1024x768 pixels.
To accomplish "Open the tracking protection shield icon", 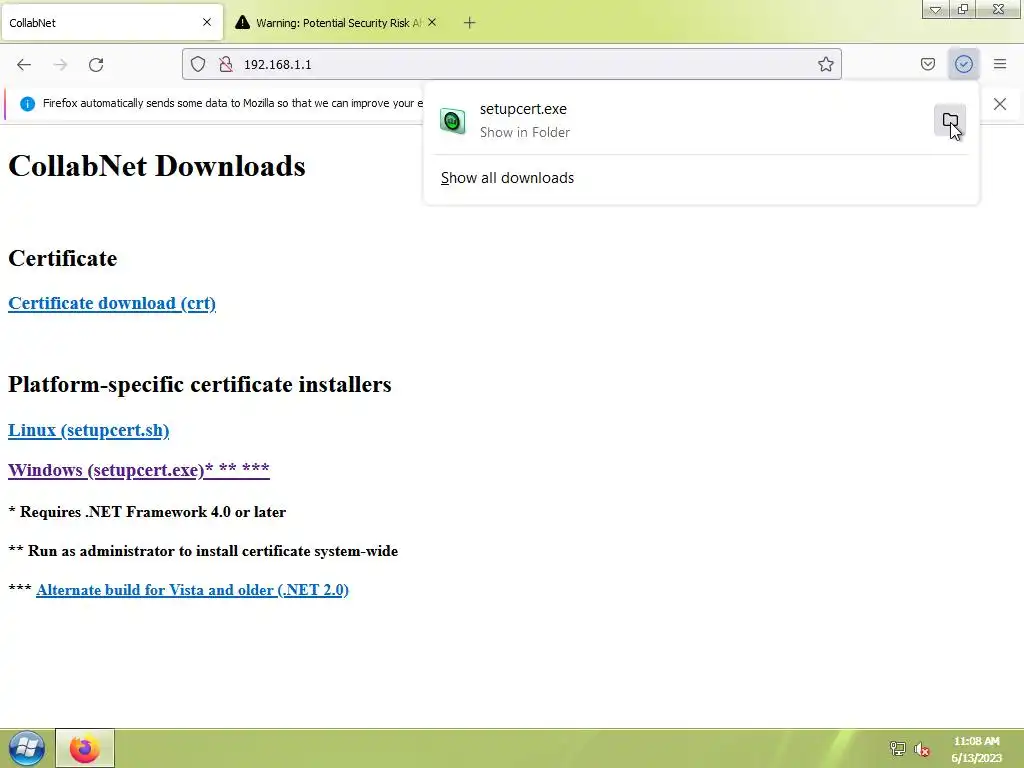I will coord(198,64).
